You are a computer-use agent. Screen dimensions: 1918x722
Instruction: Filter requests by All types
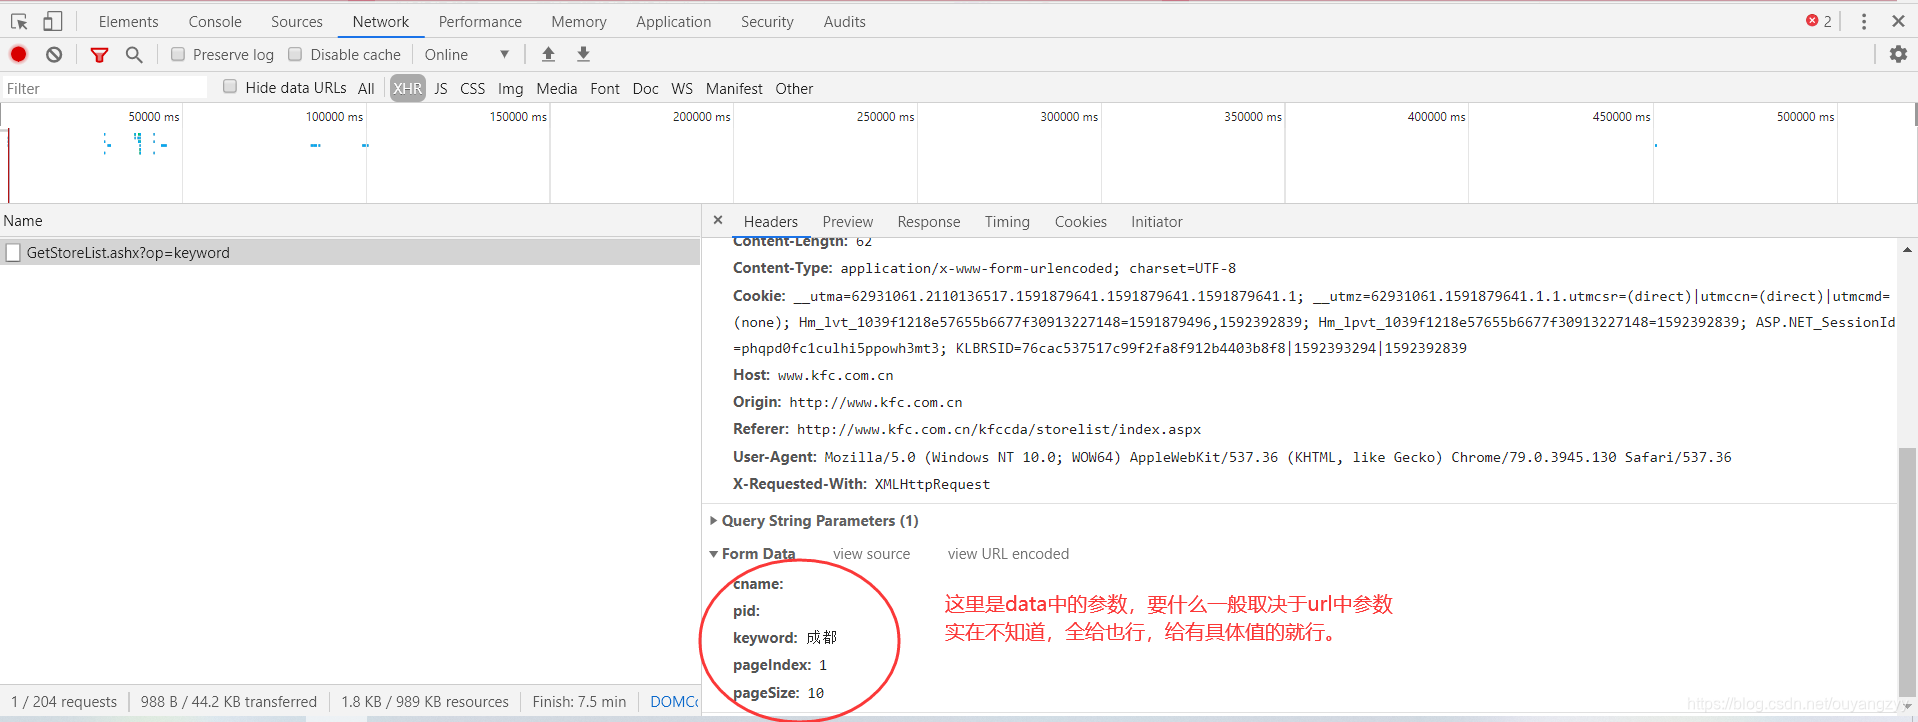(366, 88)
